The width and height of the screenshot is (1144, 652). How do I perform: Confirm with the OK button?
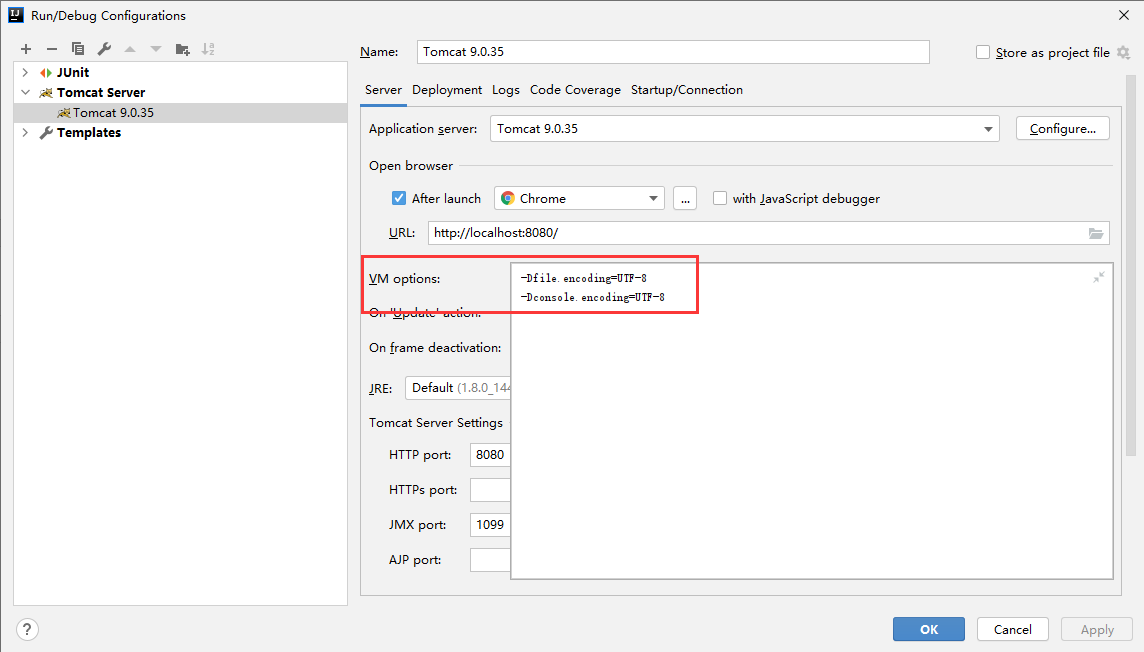(929, 629)
